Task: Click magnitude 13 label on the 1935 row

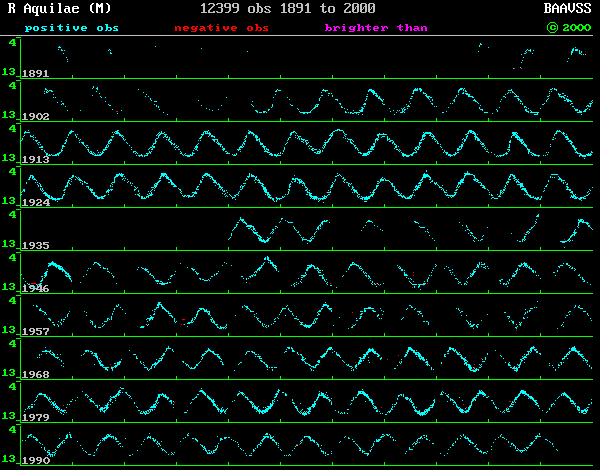Action: (8, 245)
